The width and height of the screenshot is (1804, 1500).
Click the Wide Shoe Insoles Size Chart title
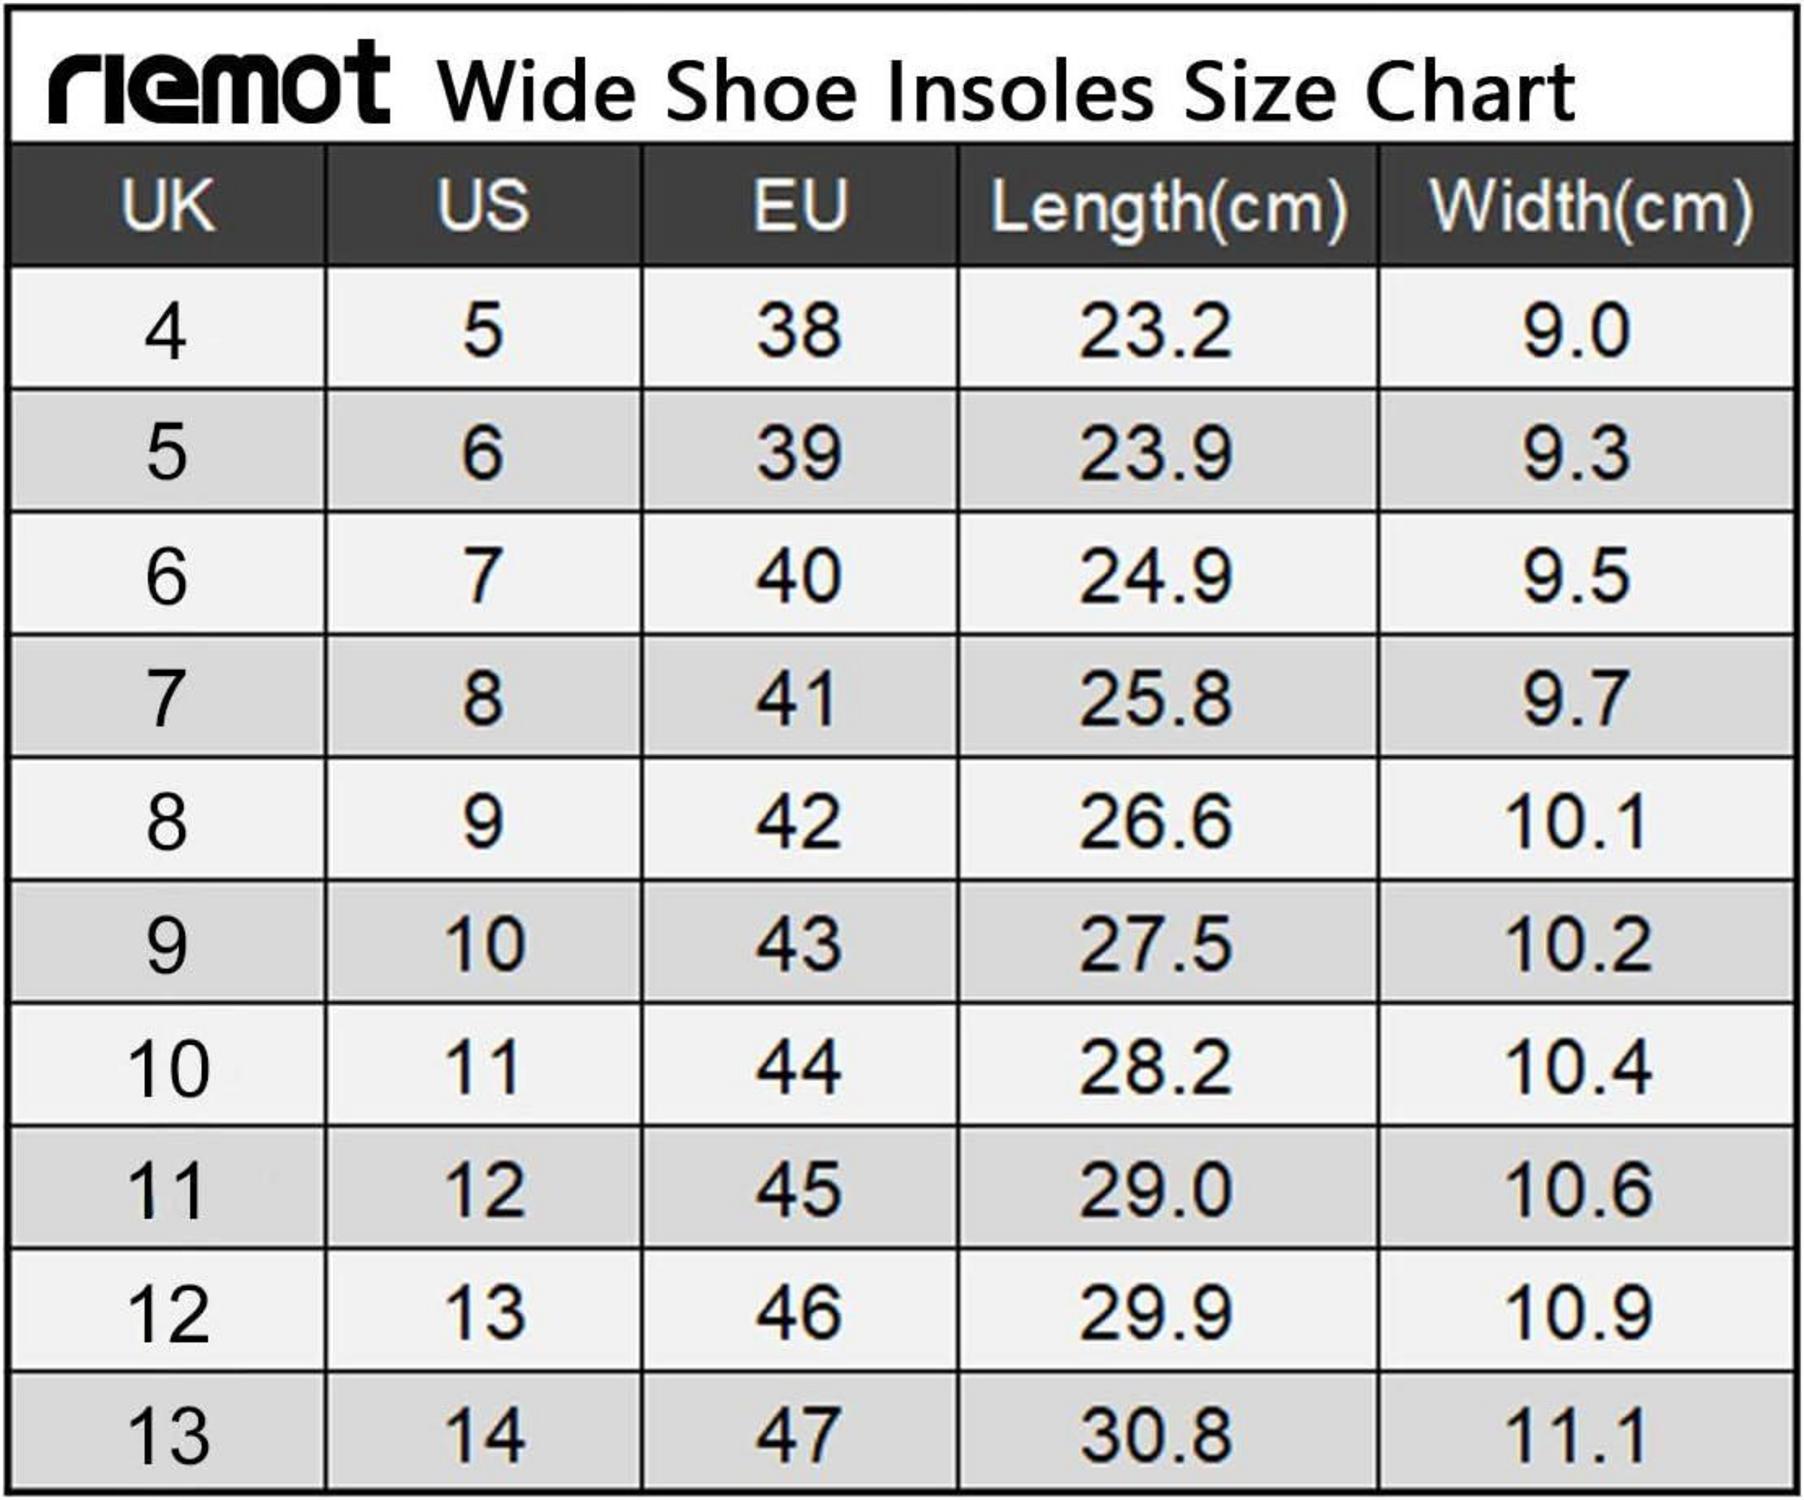[1005, 92]
